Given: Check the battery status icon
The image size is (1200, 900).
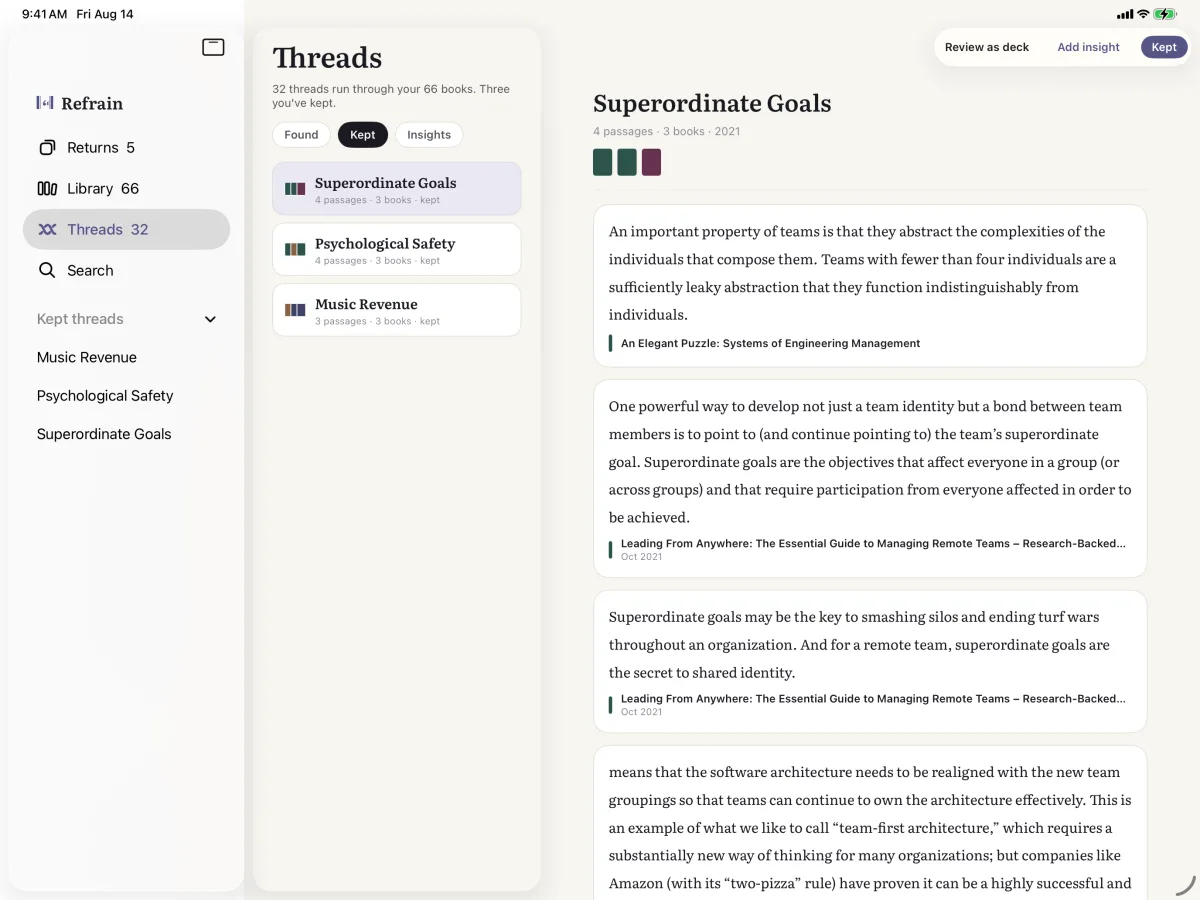Looking at the screenshot, I should pyautogui.click(x=1165, y=14).
